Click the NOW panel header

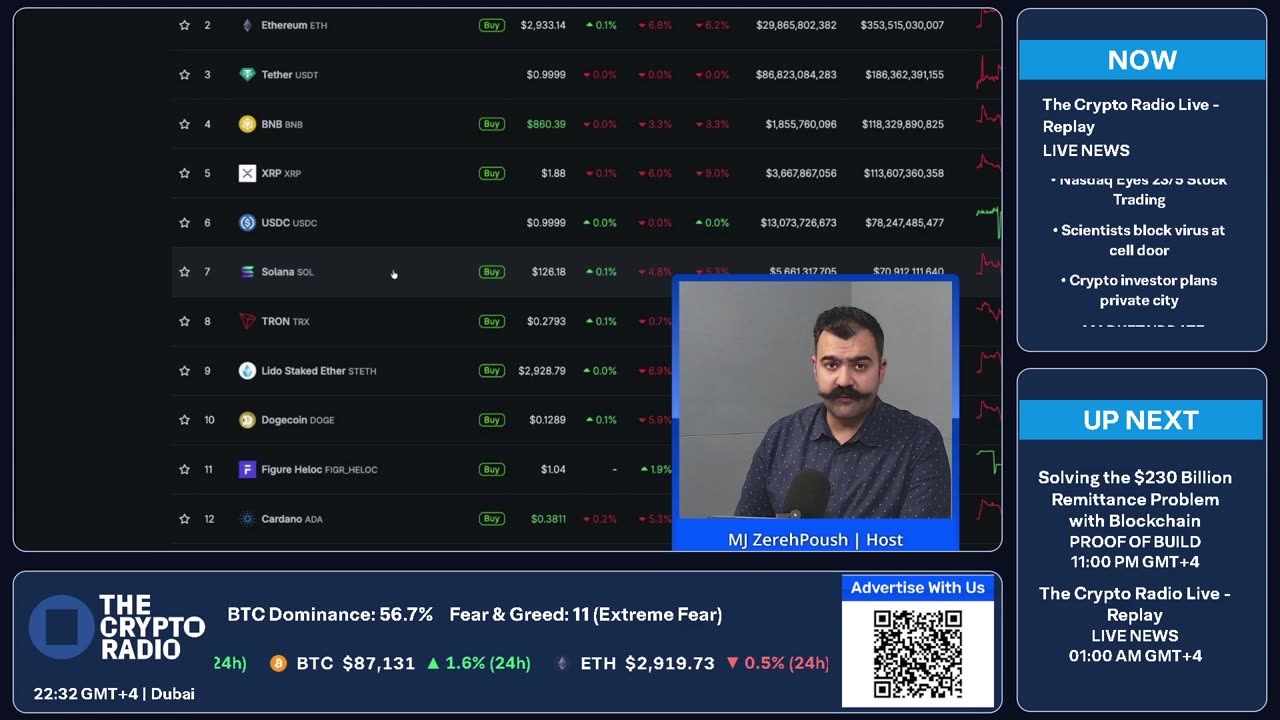coord(1142,60)
